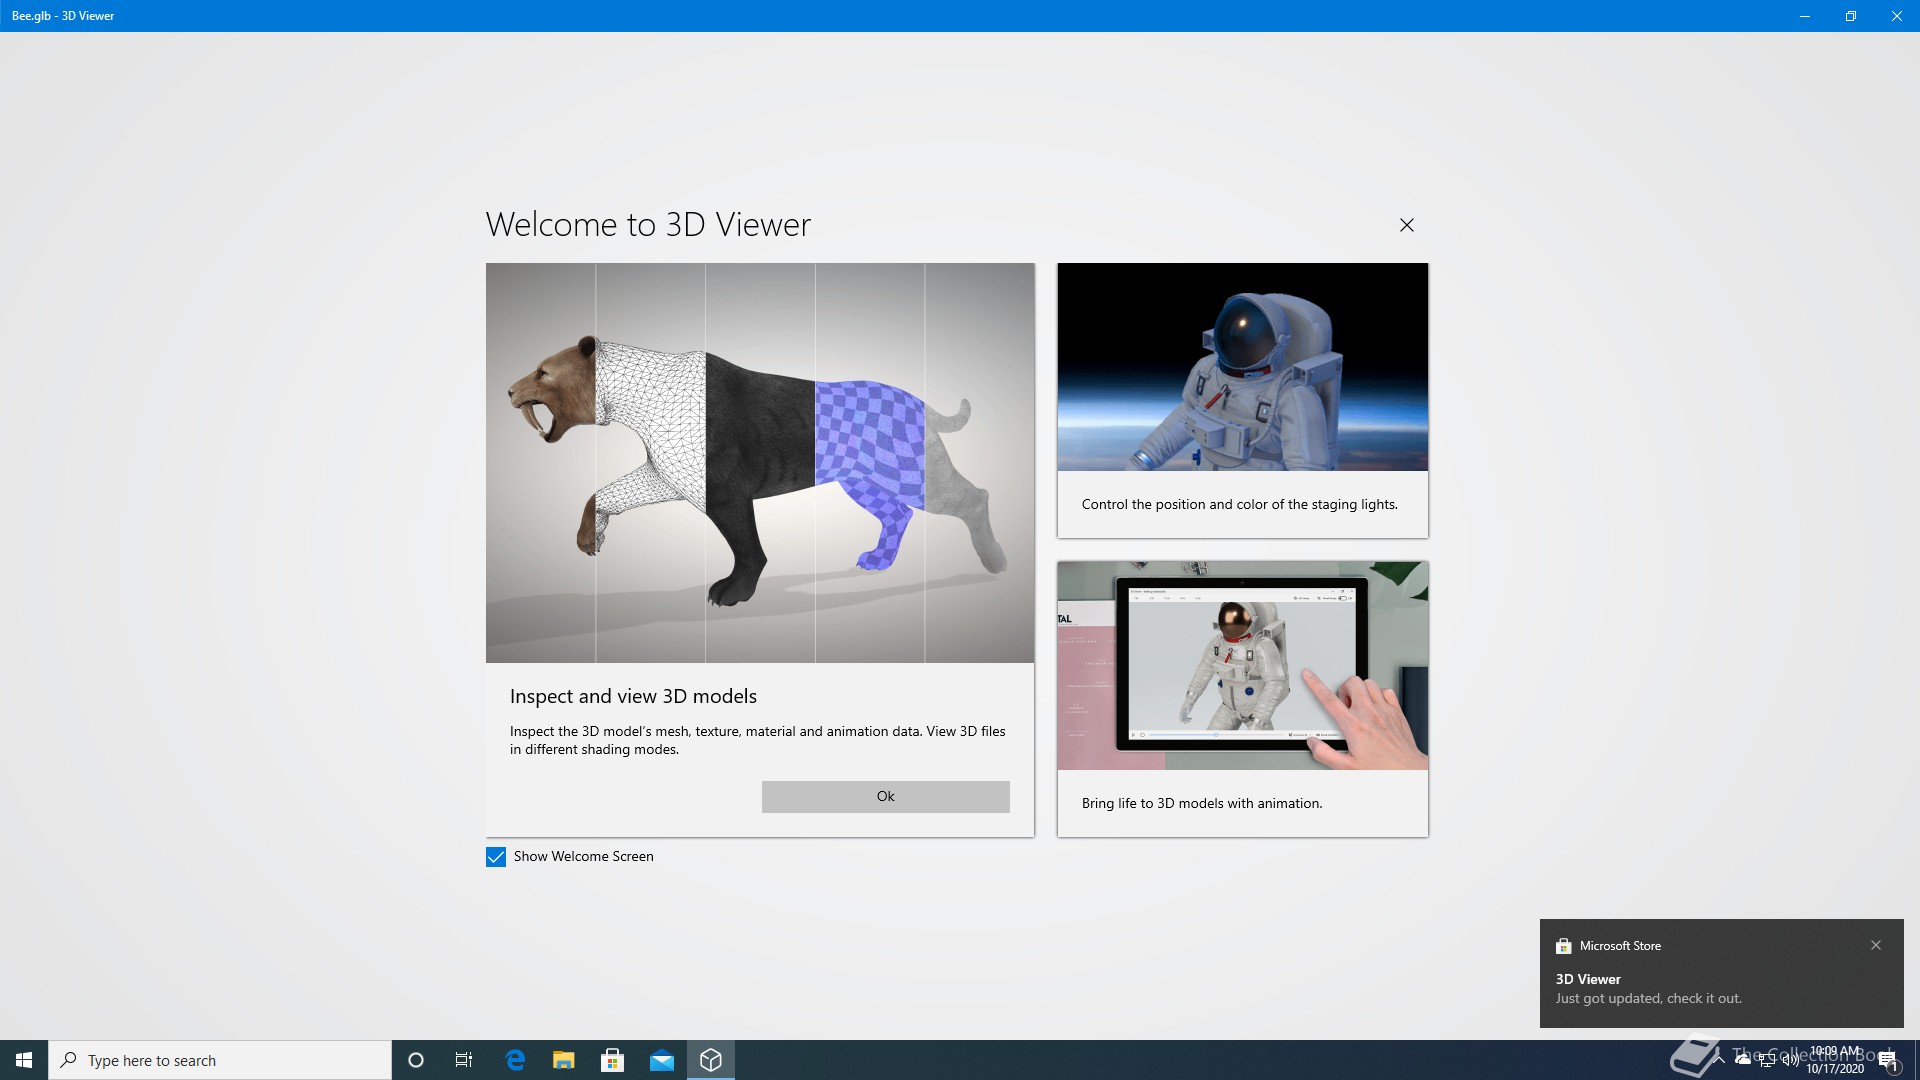1920x1080 pixels.
Task: Open Task View from the taskbar
Action: click(464, 1060)
